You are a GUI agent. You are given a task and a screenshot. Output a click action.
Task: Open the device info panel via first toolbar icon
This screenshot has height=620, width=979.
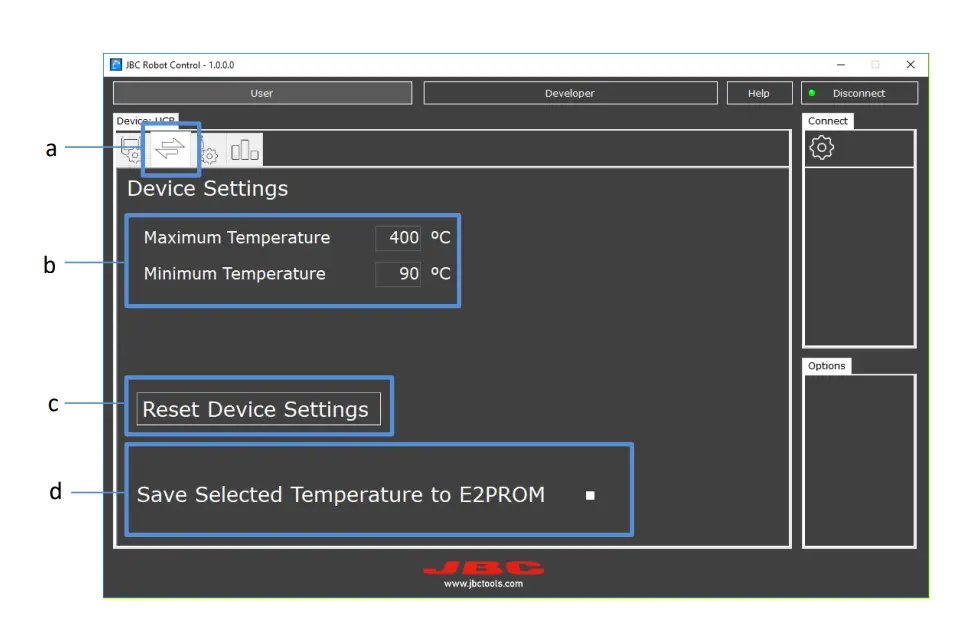tap(131, 148)
